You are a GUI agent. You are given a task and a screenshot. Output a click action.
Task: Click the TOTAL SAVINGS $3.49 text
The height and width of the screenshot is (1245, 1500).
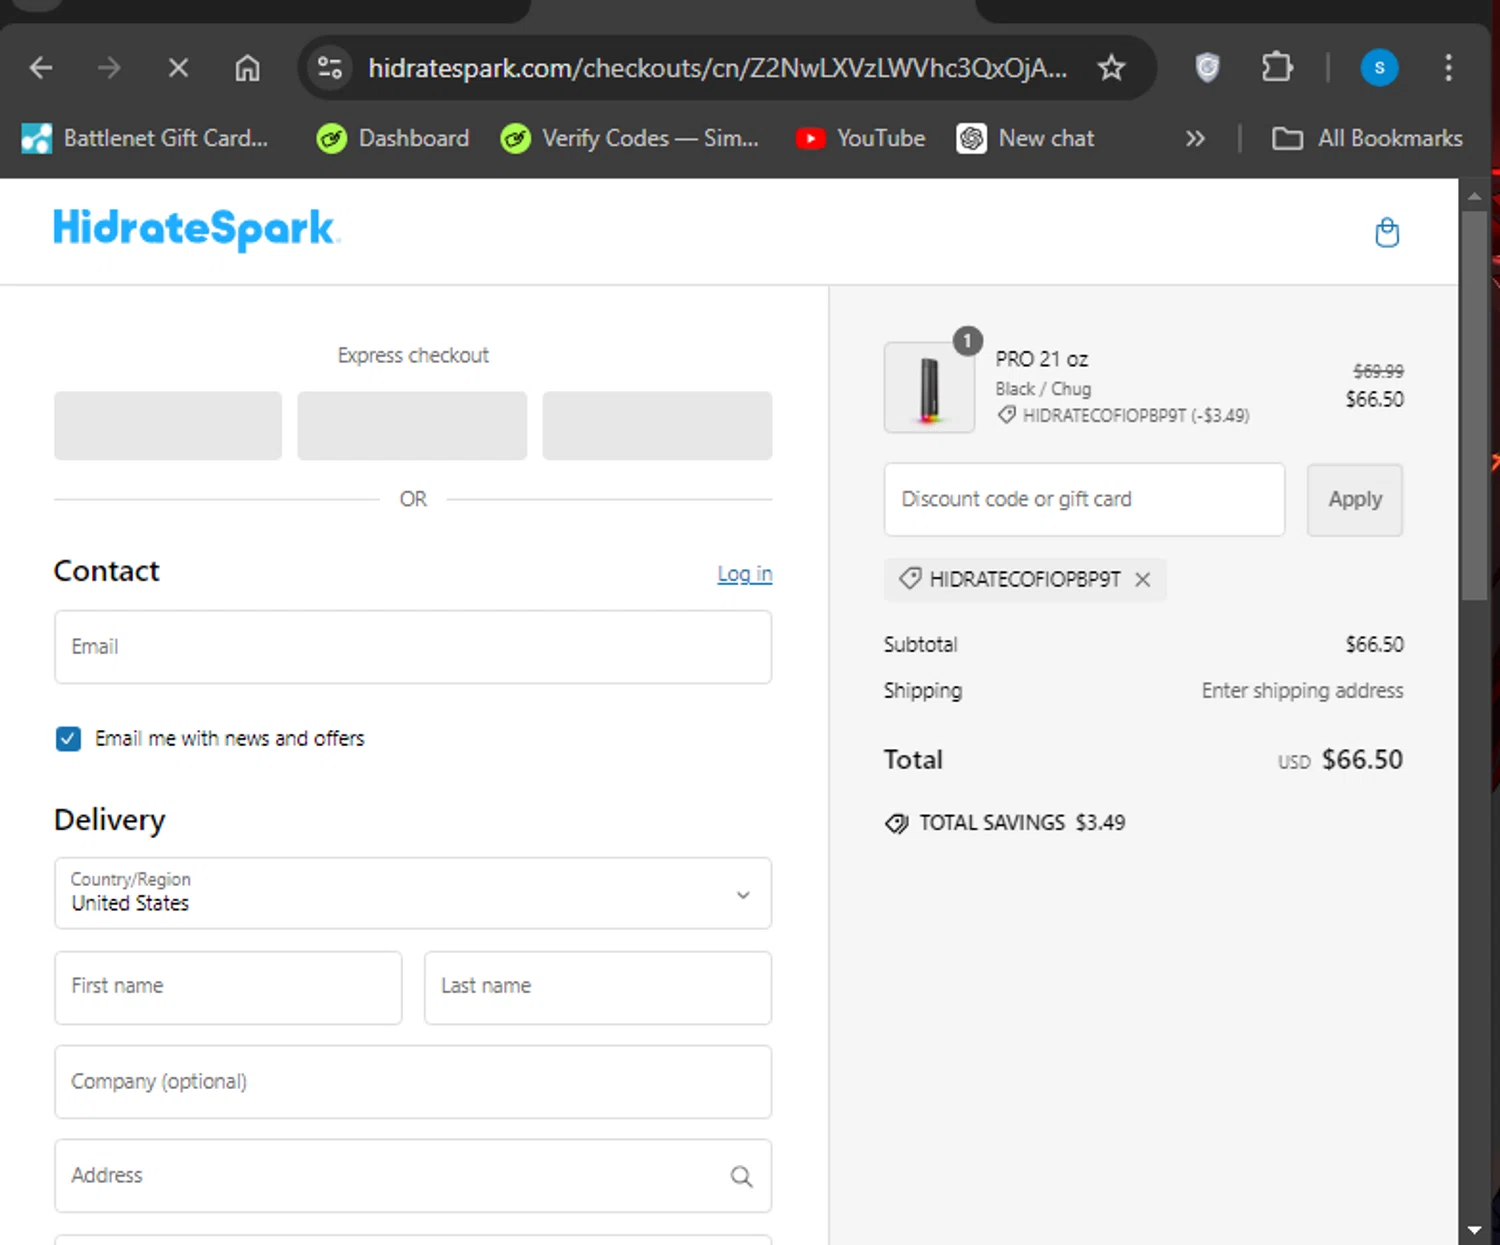1022,823
